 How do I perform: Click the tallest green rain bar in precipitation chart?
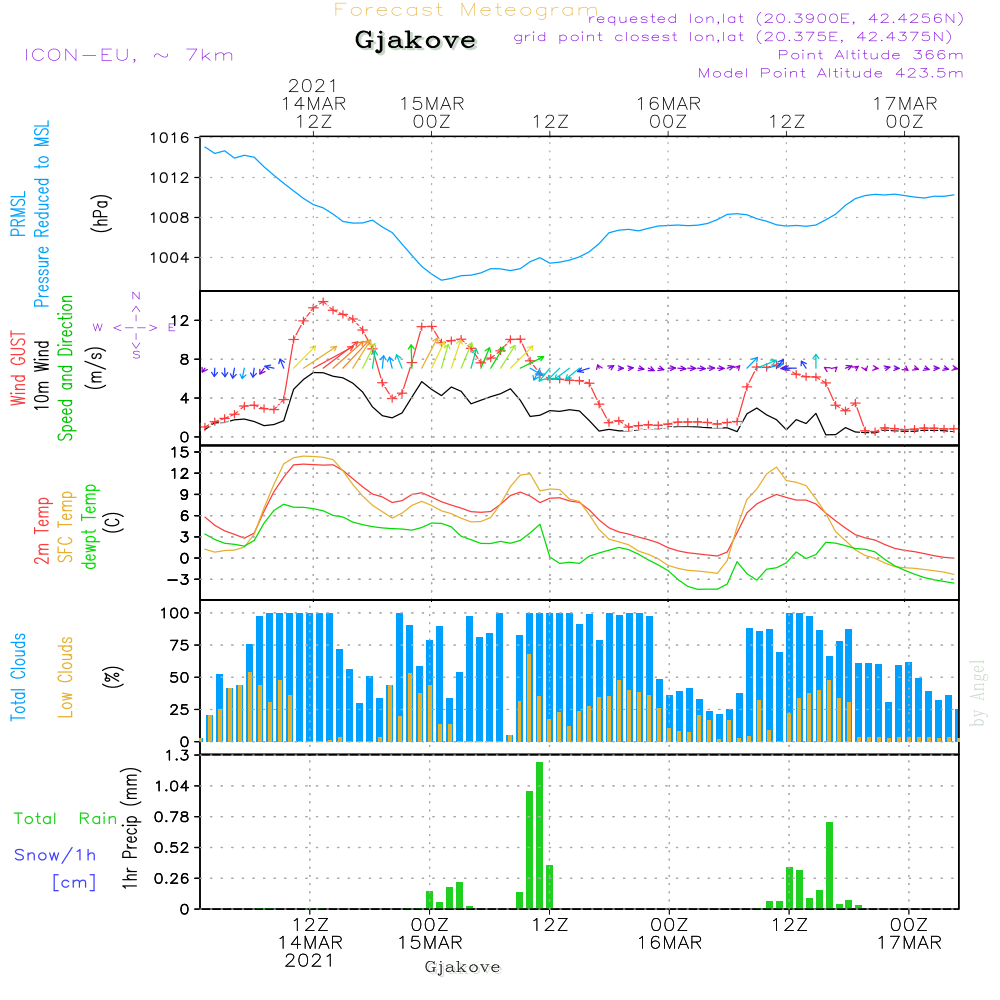point(540,835)
